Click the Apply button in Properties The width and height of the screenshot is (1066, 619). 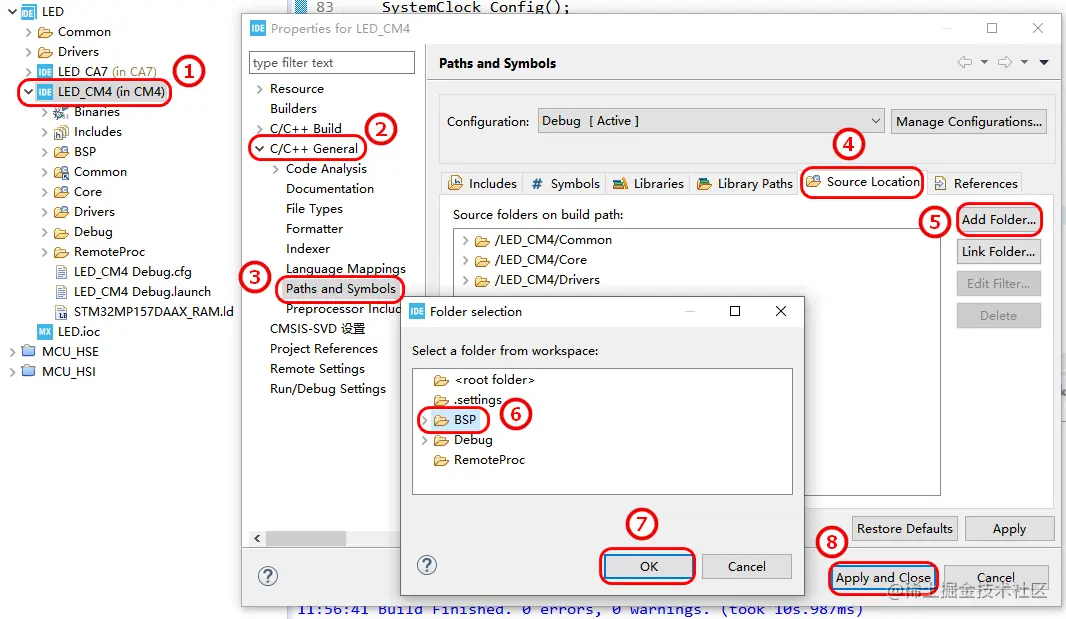(1009, 529)
